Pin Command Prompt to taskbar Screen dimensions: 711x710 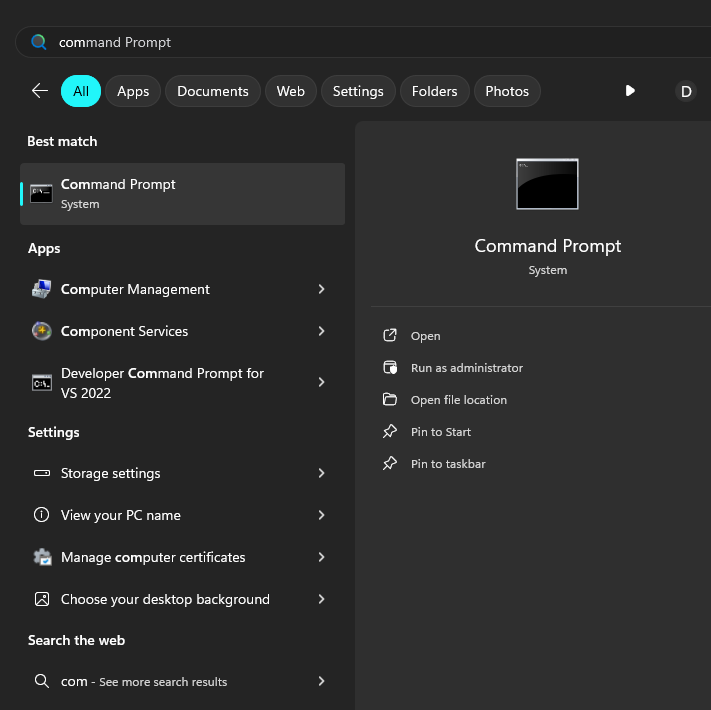pyautogui.click(x=448, y=464)
